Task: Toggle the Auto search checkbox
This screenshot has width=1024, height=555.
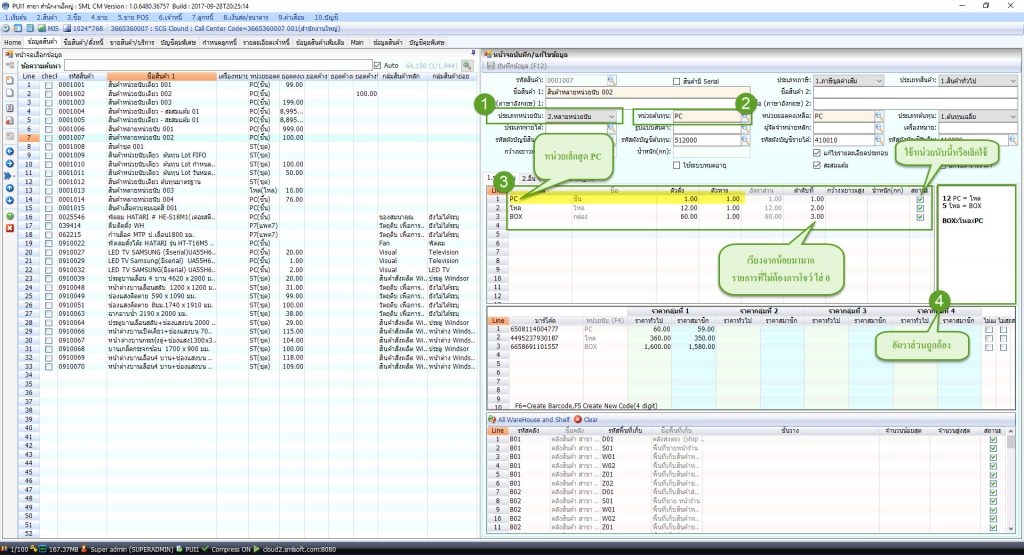Action: pos(377,65)
